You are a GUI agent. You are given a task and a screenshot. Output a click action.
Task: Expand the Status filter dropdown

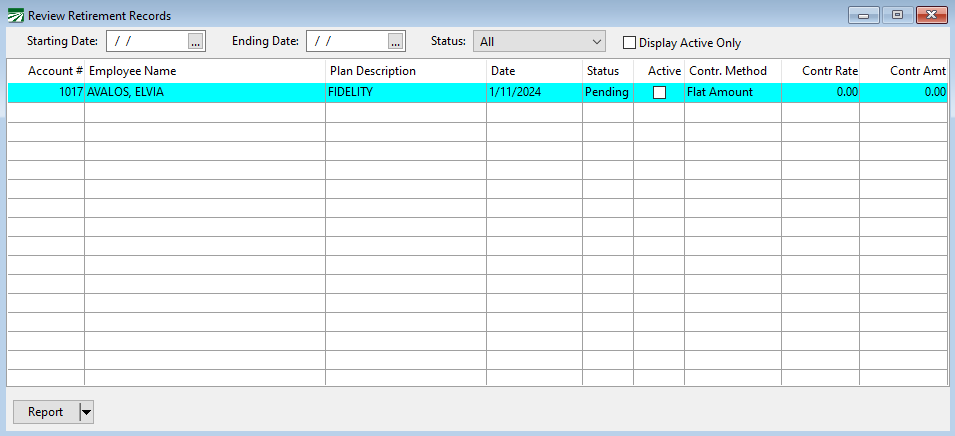tap(596, 41)
